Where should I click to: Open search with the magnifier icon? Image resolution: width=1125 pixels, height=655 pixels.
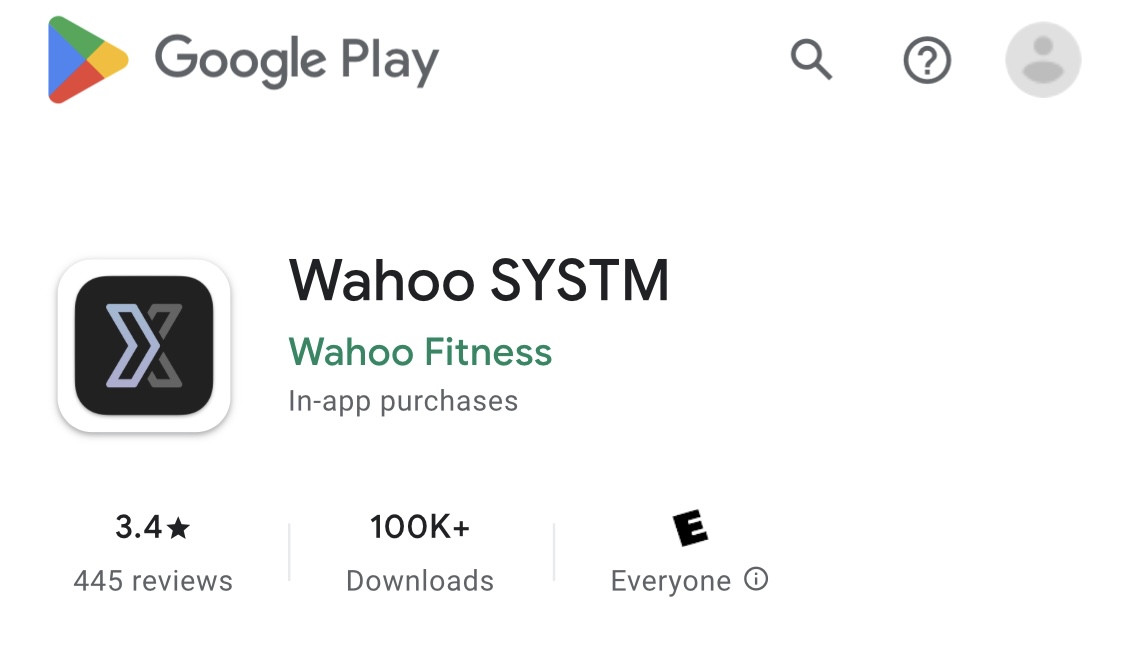point(811,60)
